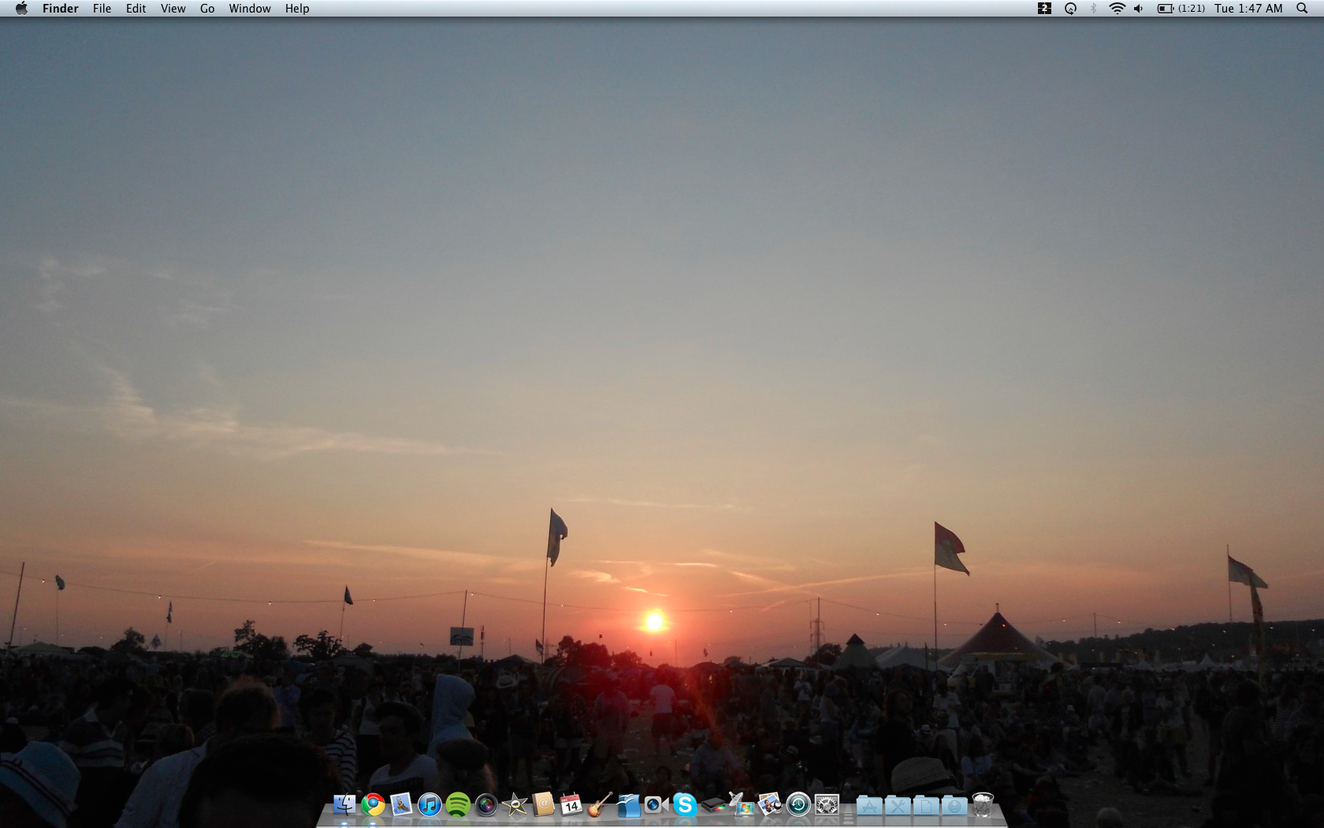This screenshot has height=828, width=1324.
Task: Open Photo Booth camera lens icon in Dock
Action: click(486, 804)
